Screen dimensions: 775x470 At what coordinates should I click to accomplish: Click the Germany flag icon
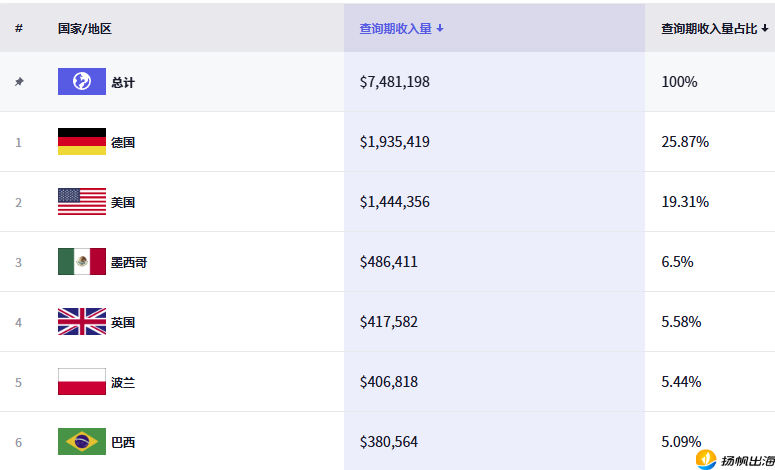click(x=82, y=142)
